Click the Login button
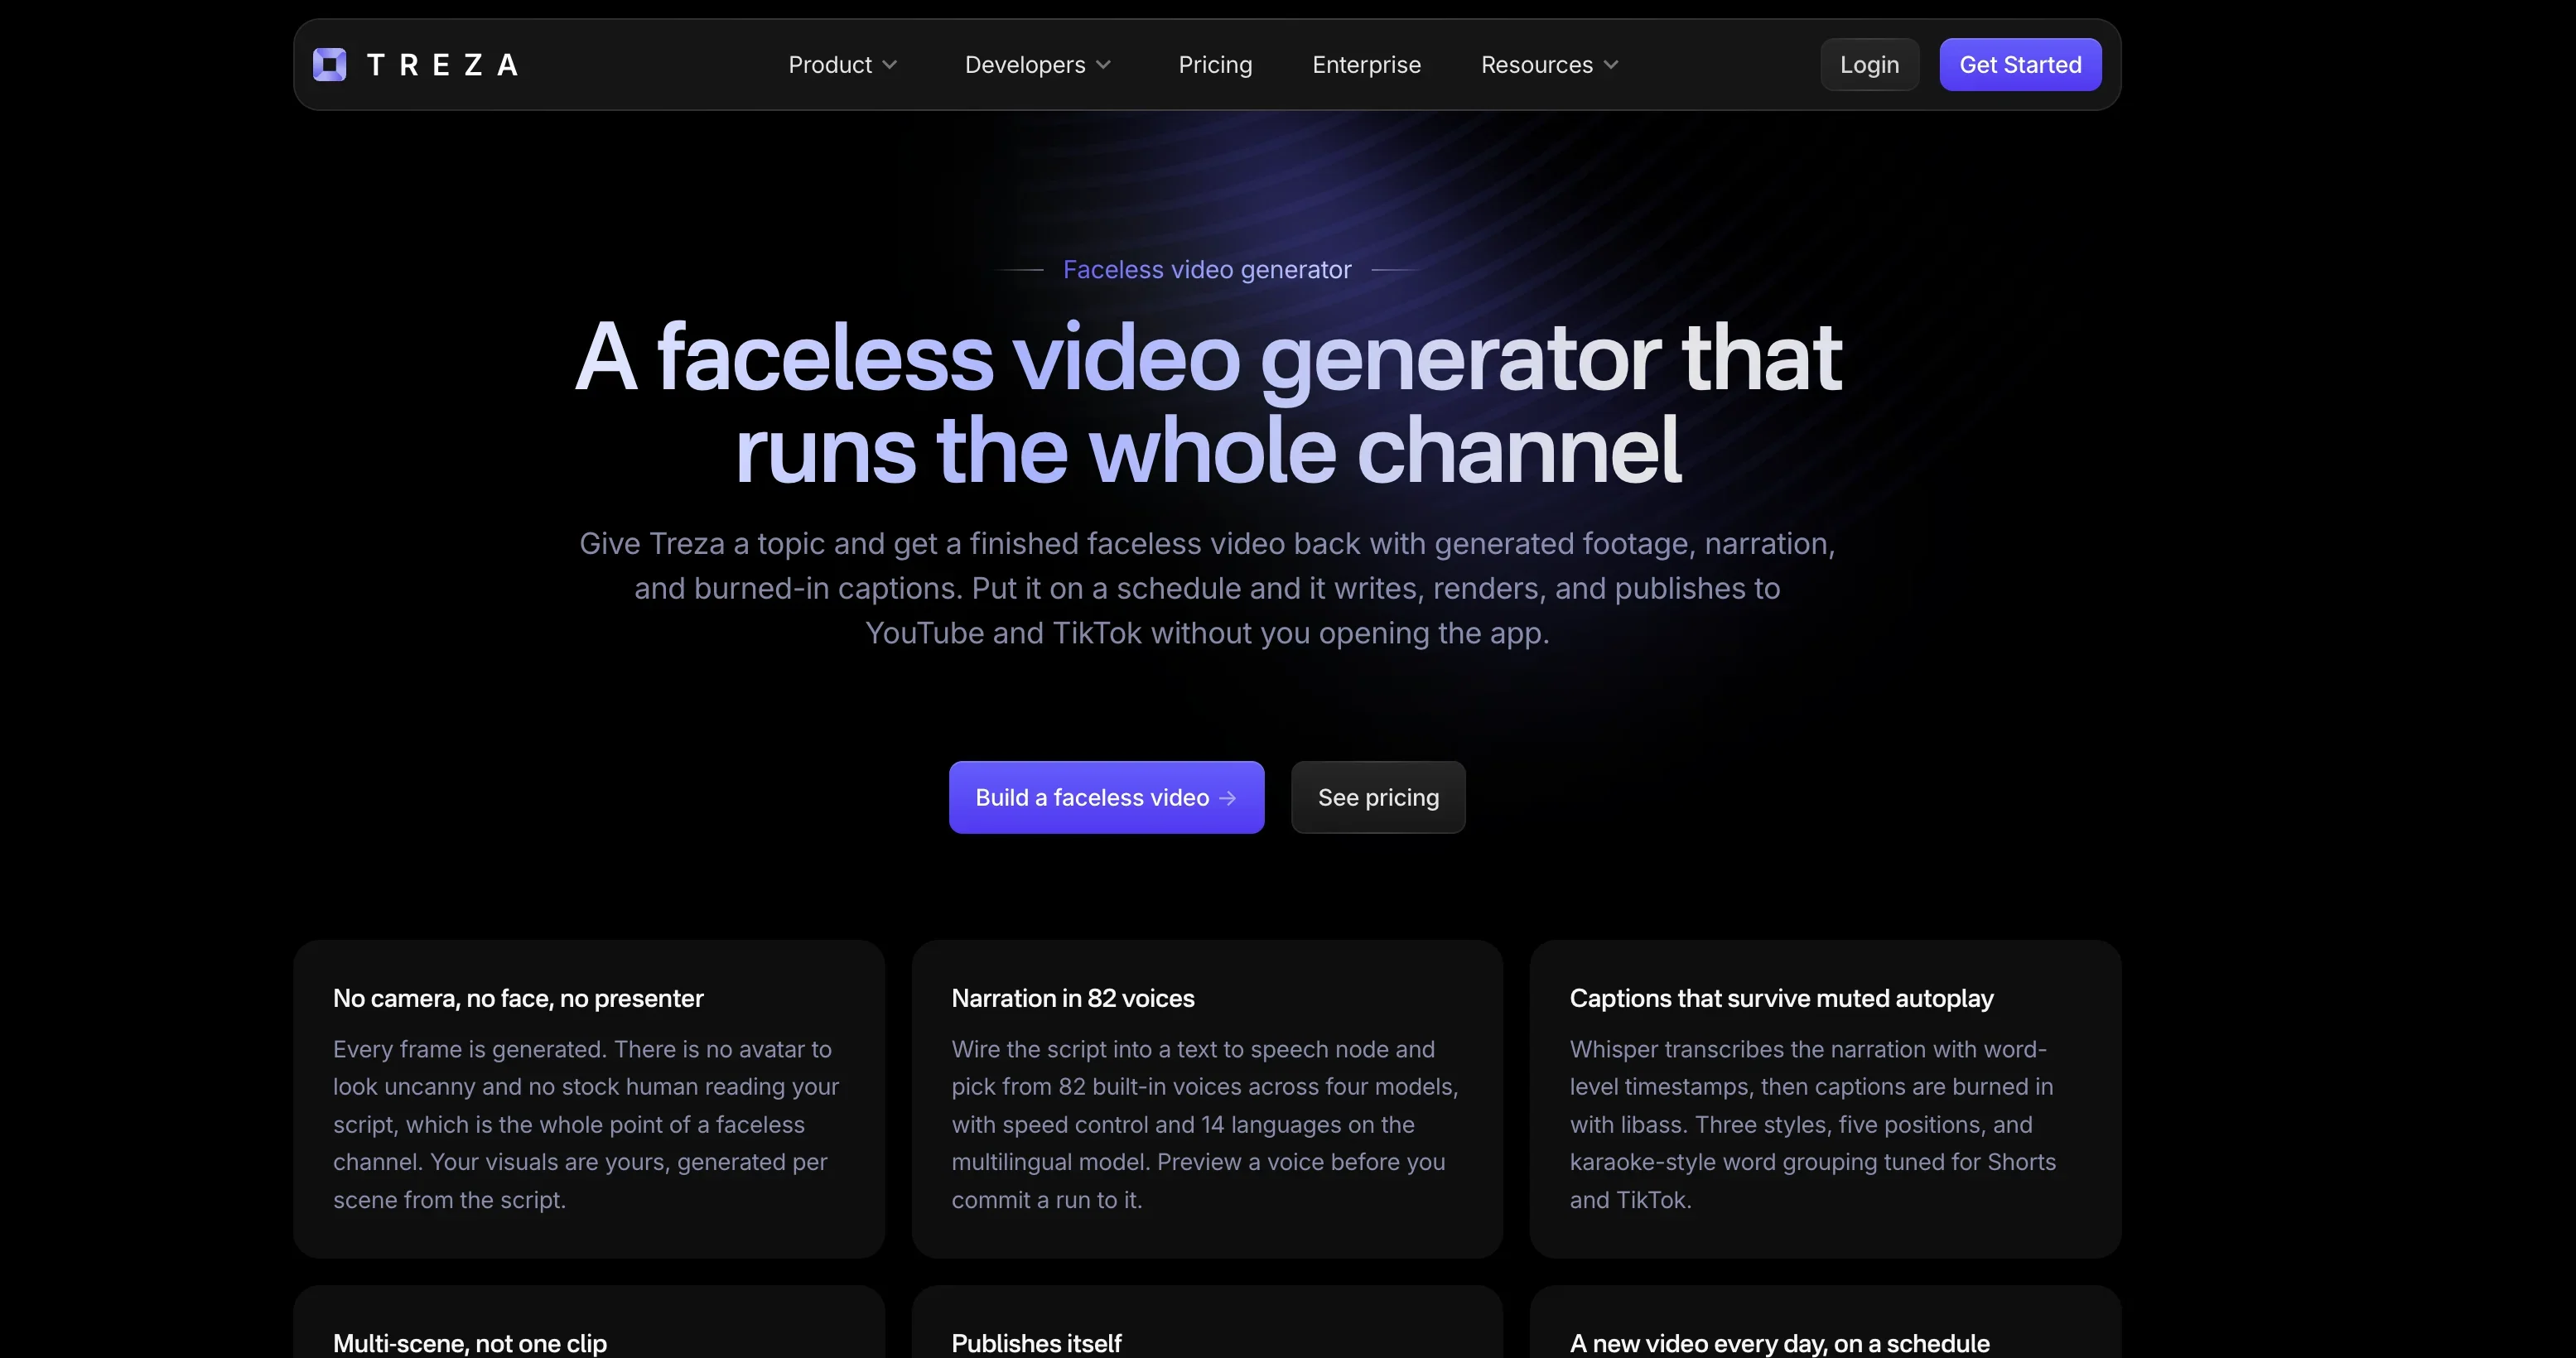The width and height of the screenshot is (2576, 1358). (x=1869, y=65)
